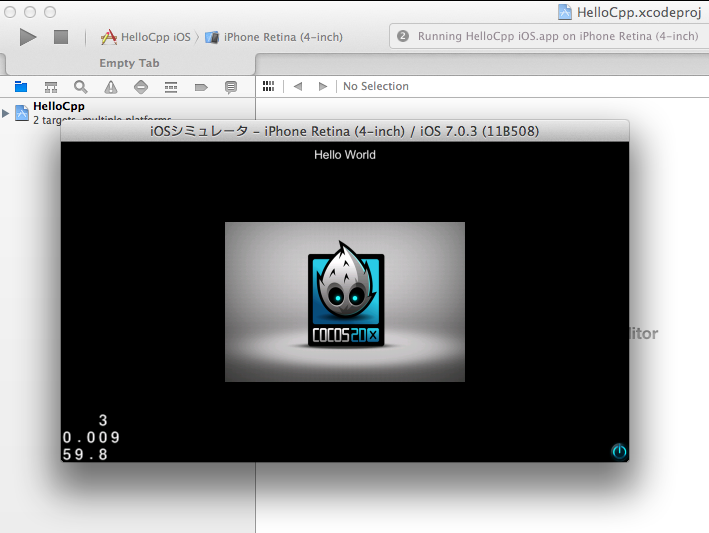Click the Stop button in Xcode toolbar
The image size is (709, 533).
61,37
